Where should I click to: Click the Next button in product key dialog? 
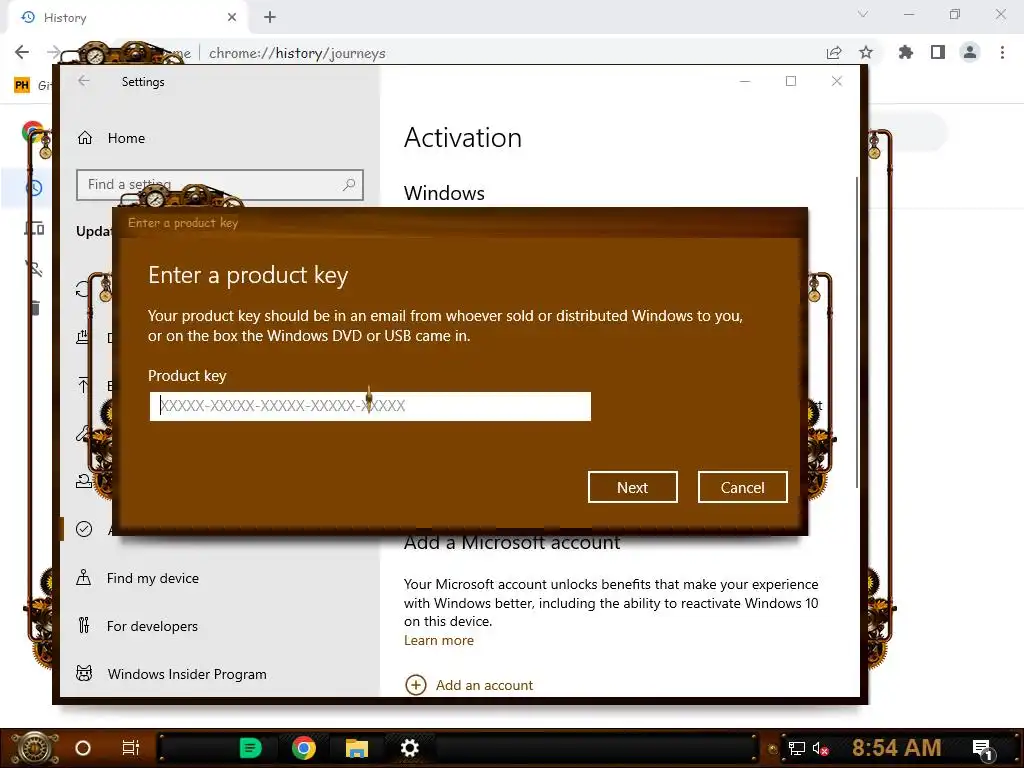pyautogui.click(x=632, y=487)
